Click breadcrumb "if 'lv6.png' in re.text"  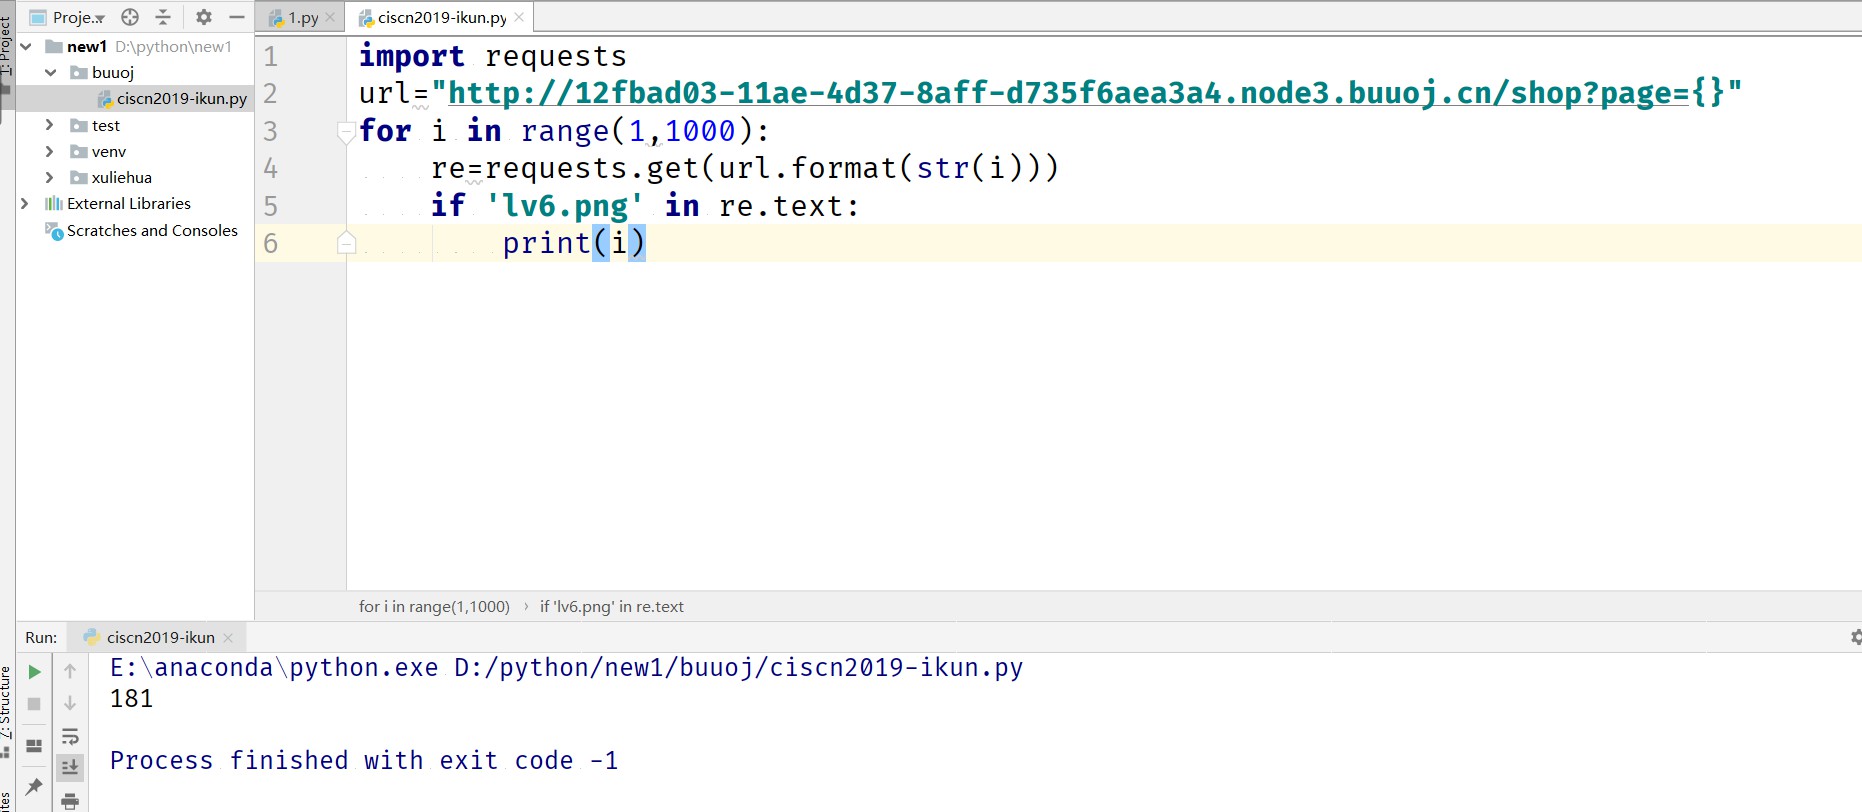click(x=612, y=606)
